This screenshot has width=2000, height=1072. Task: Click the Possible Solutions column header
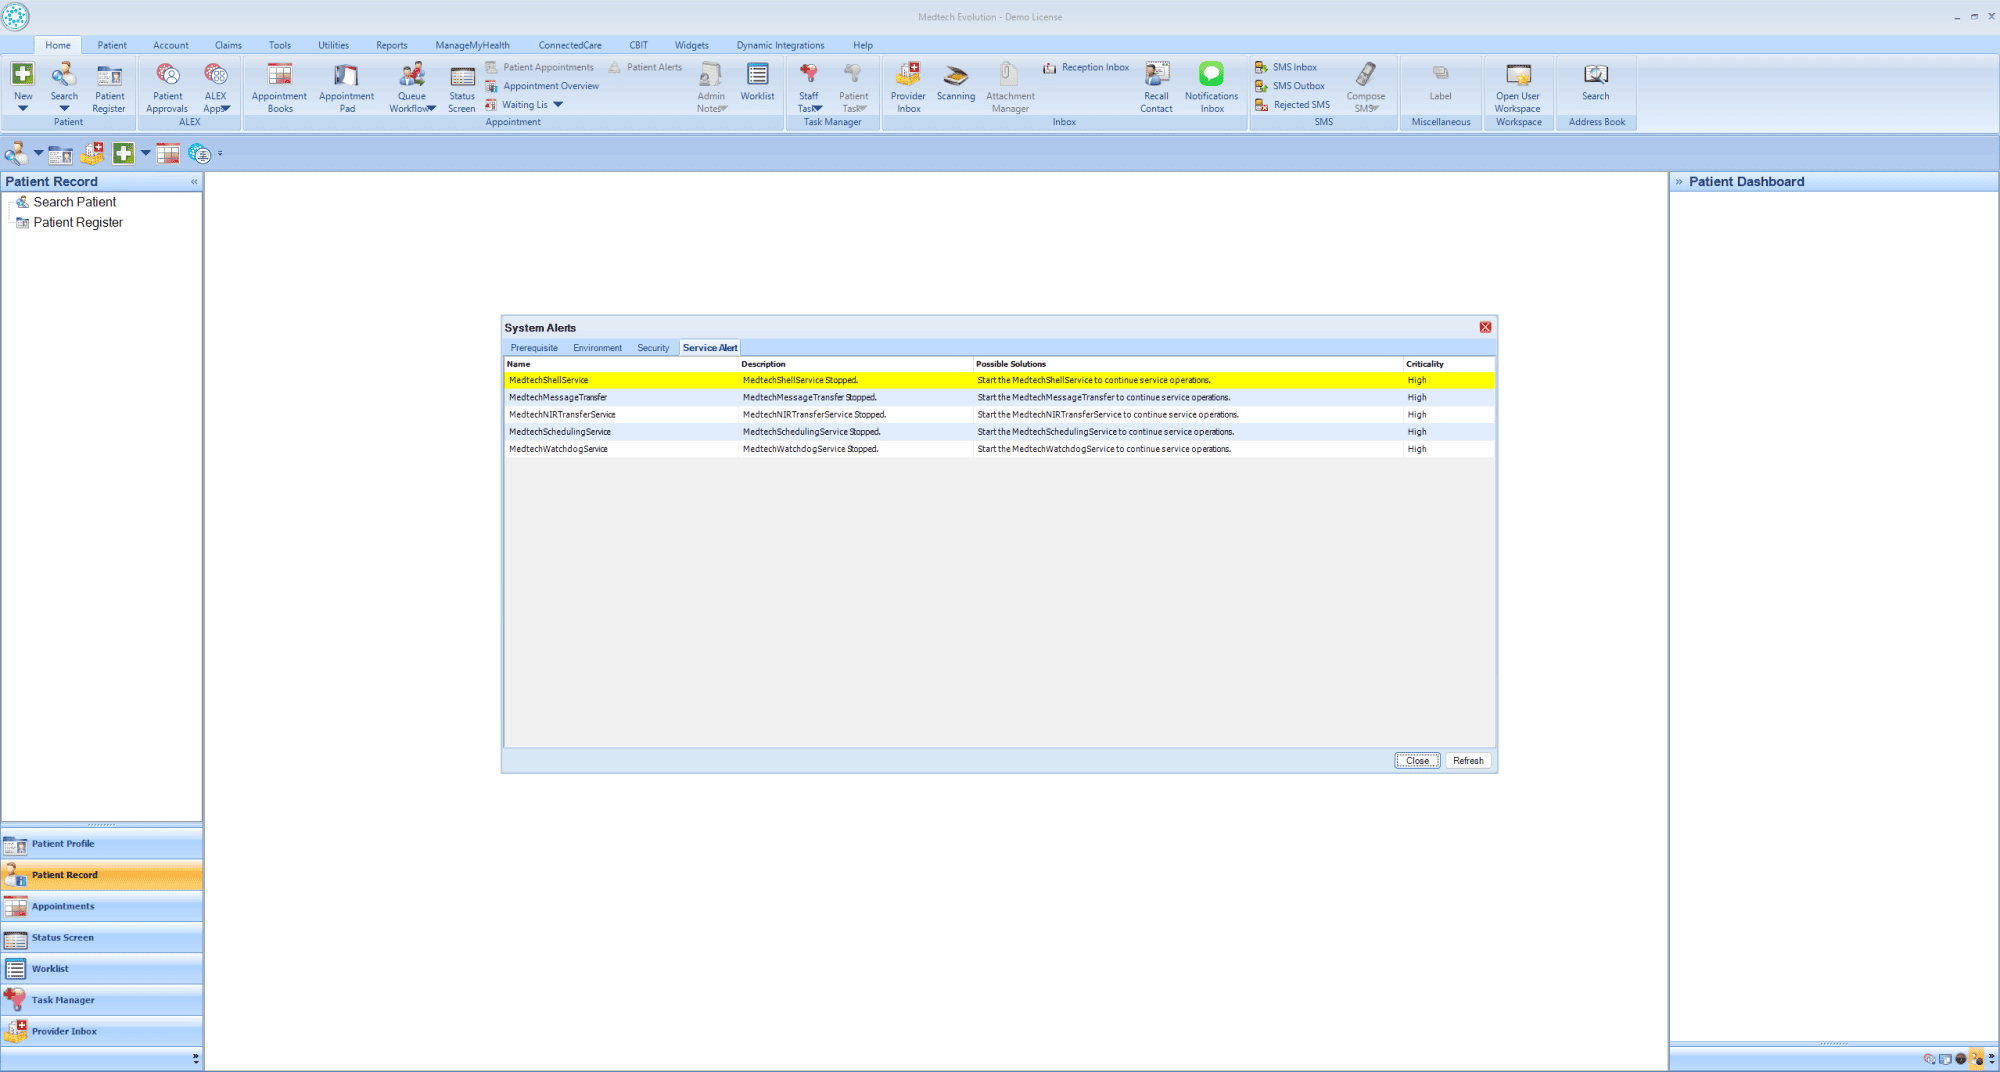click(x=1187, y=364)
